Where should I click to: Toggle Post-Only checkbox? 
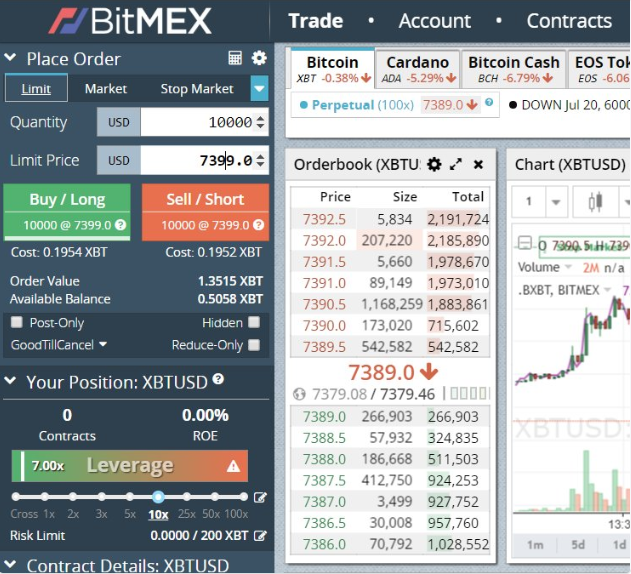pos(16,322)
